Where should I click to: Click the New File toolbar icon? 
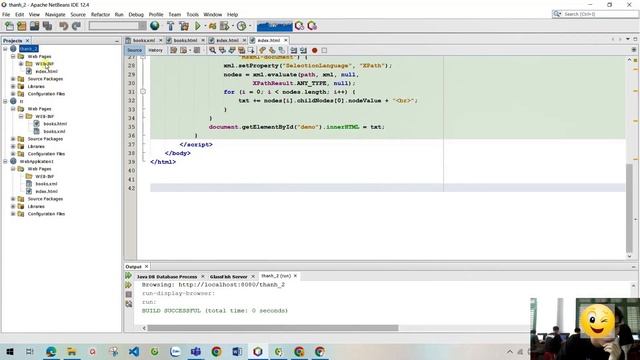(9, 26)
